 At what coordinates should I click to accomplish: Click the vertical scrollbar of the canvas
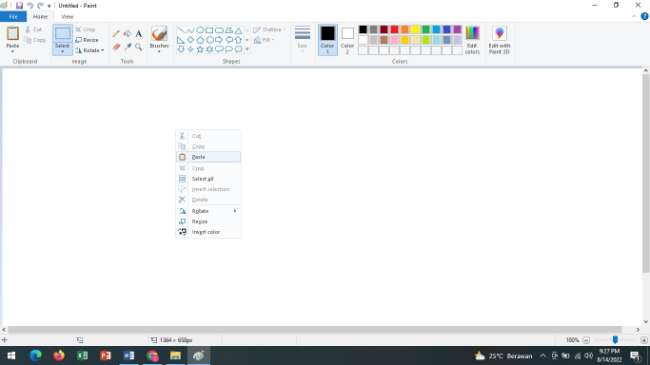646,174
